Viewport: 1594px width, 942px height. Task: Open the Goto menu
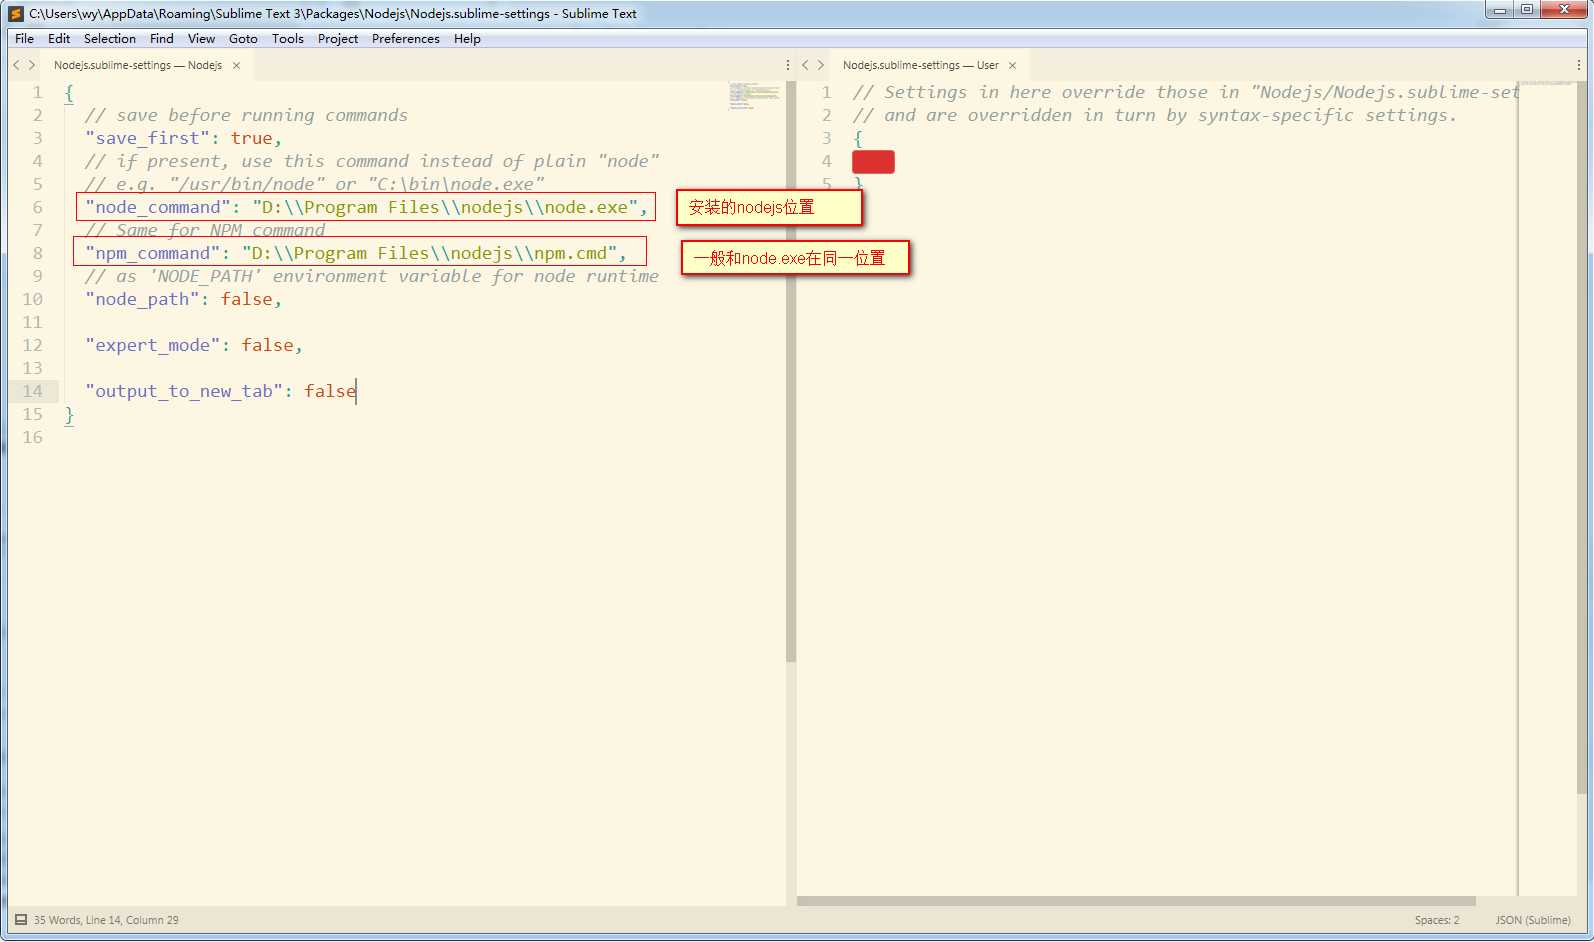pos(243,38)
